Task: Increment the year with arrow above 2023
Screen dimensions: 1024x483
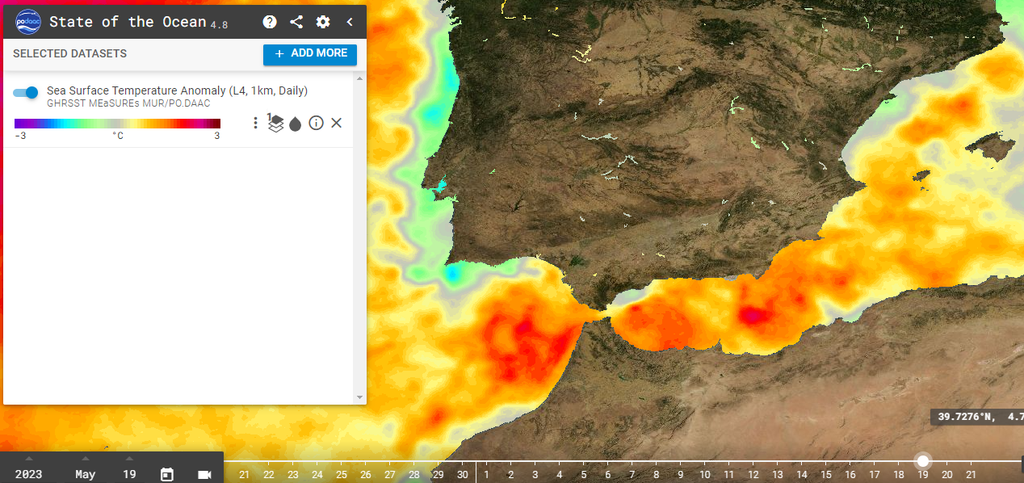Action: click(x=28, y=459)
